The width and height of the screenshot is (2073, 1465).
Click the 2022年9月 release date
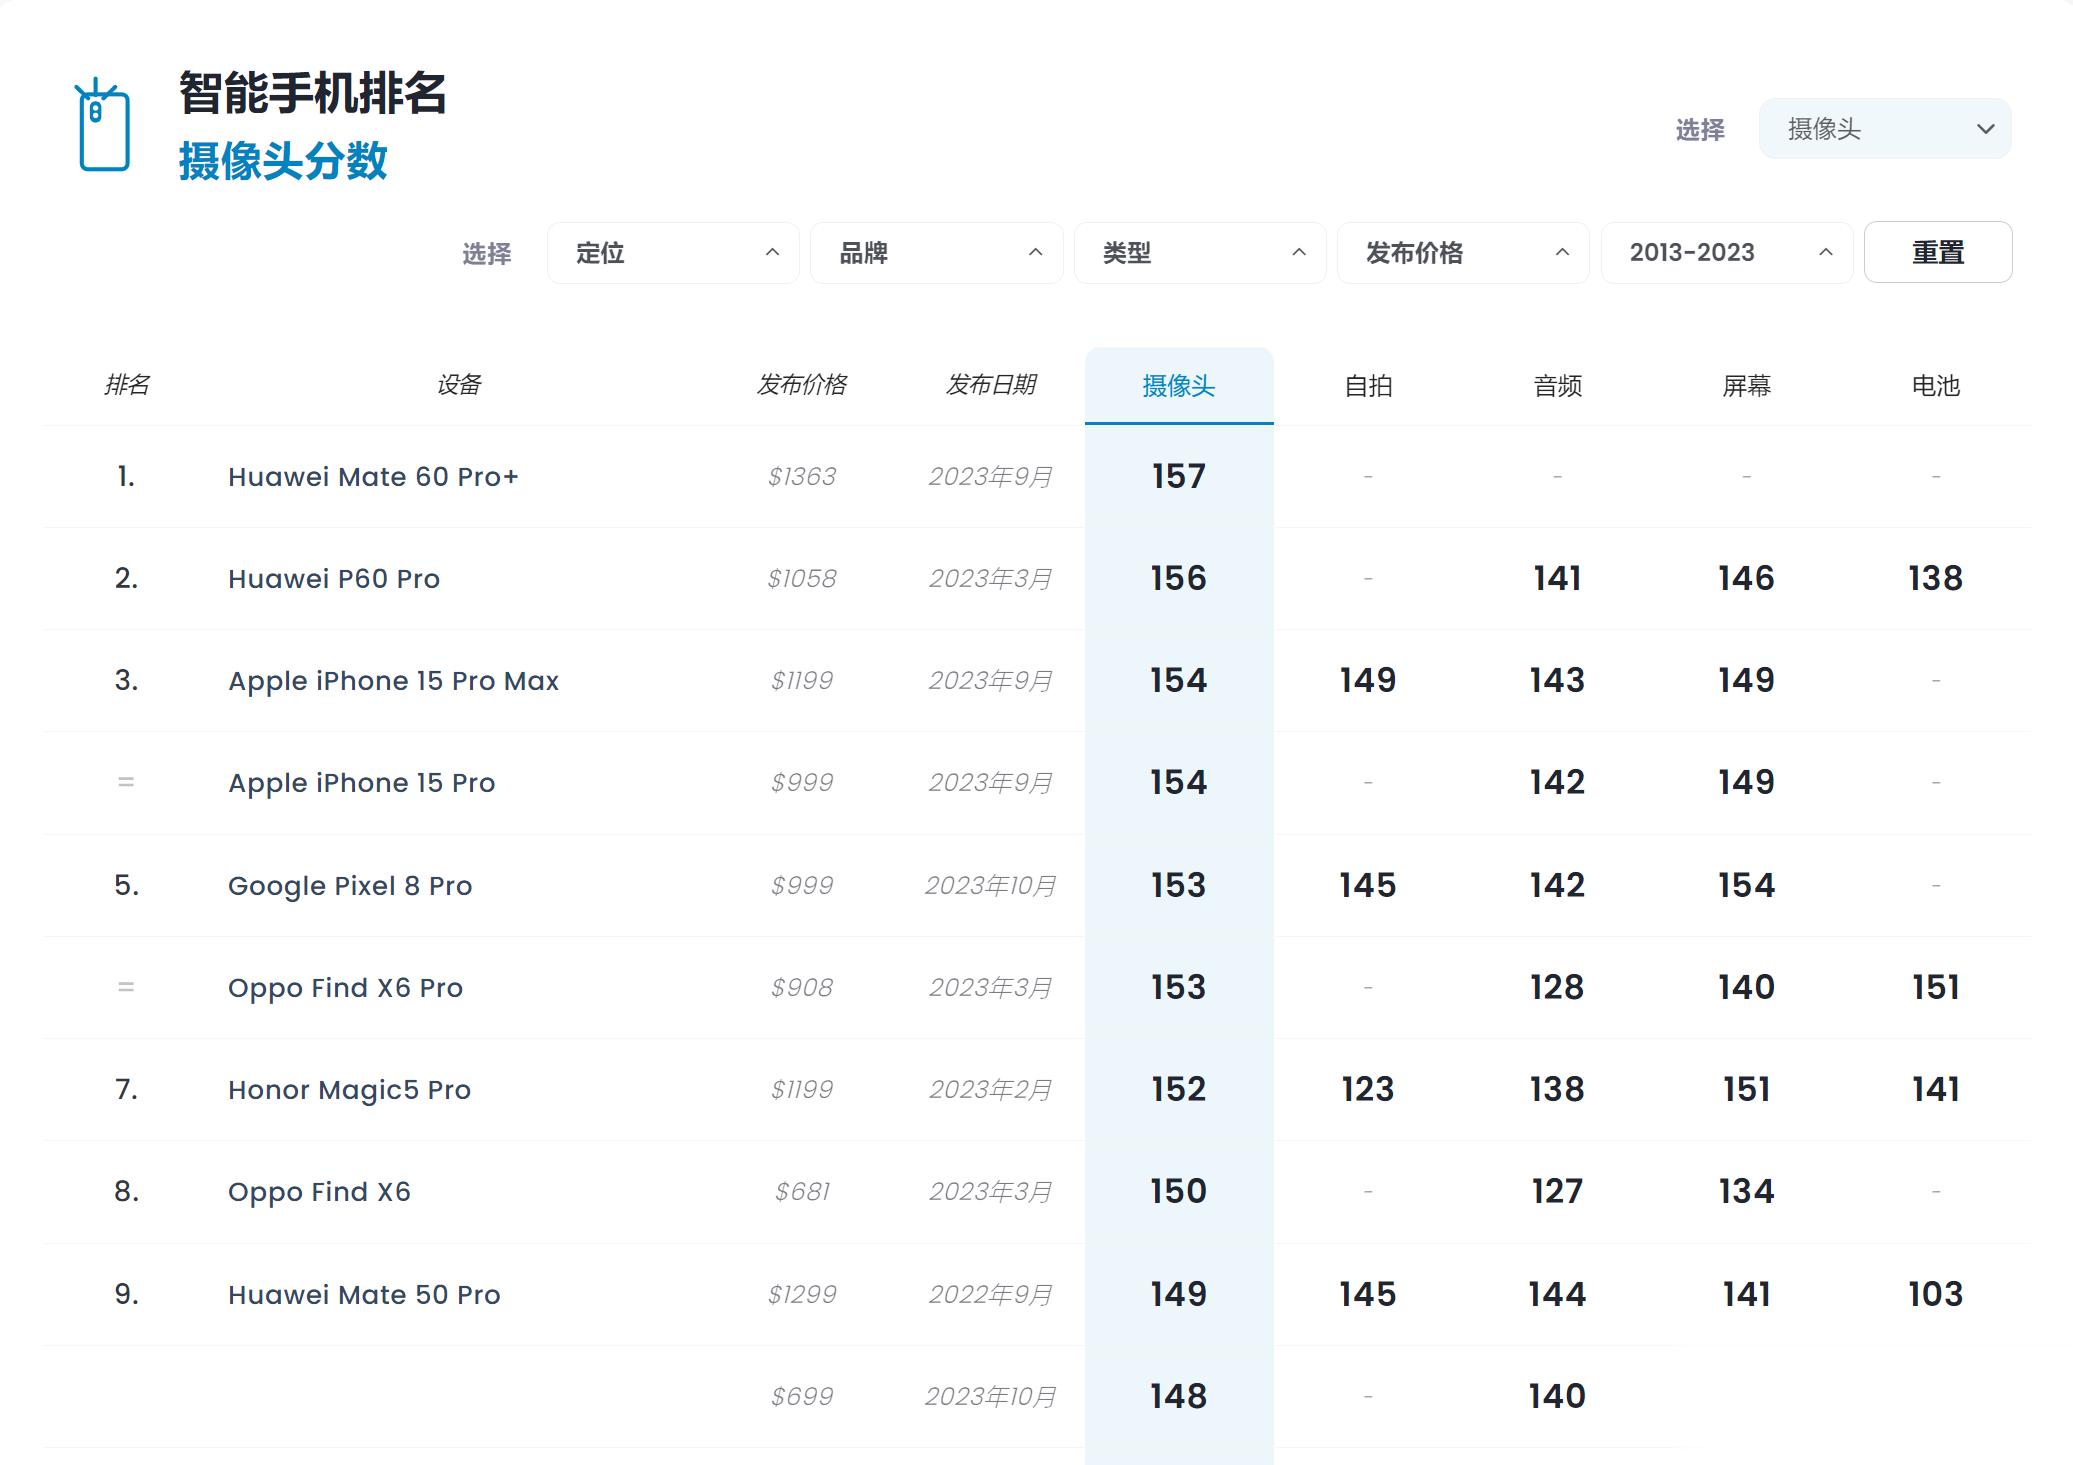[x=990, y=1295]
